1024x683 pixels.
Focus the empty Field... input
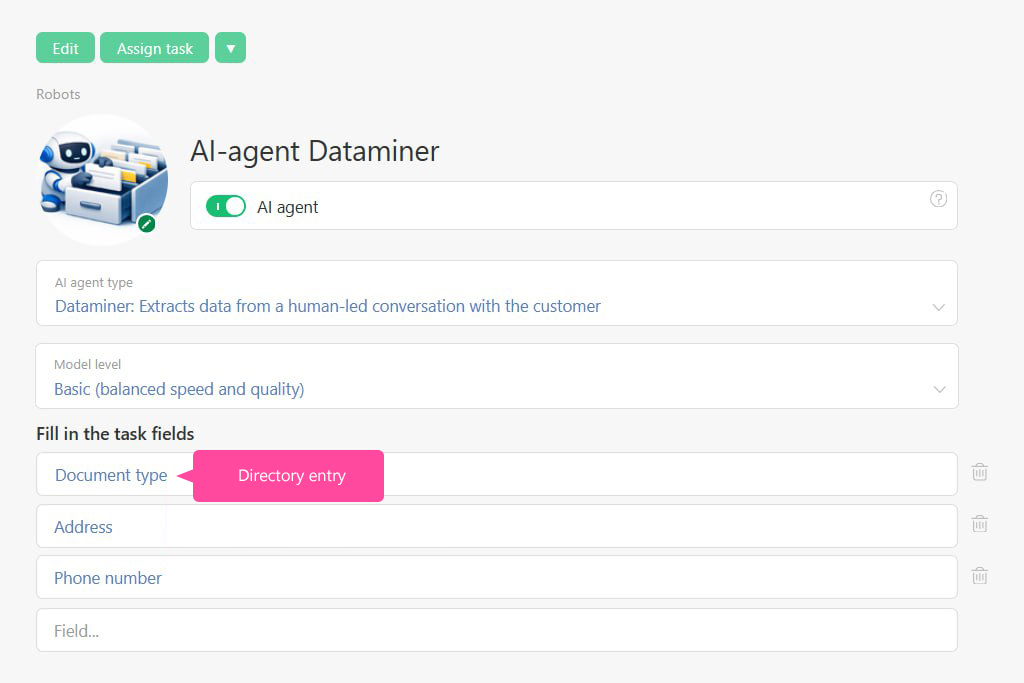[496, 631]
